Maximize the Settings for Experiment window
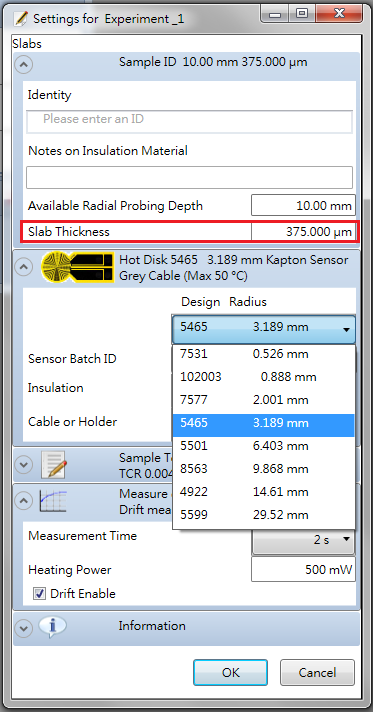 pyautogui.click(x=302, y=14)
